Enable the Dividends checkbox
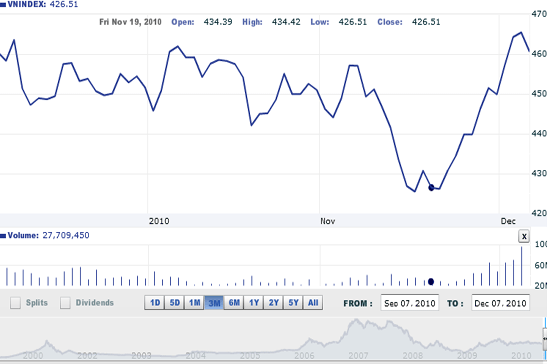The width and height of the screenshot is (550, 364). pos(65,303)
